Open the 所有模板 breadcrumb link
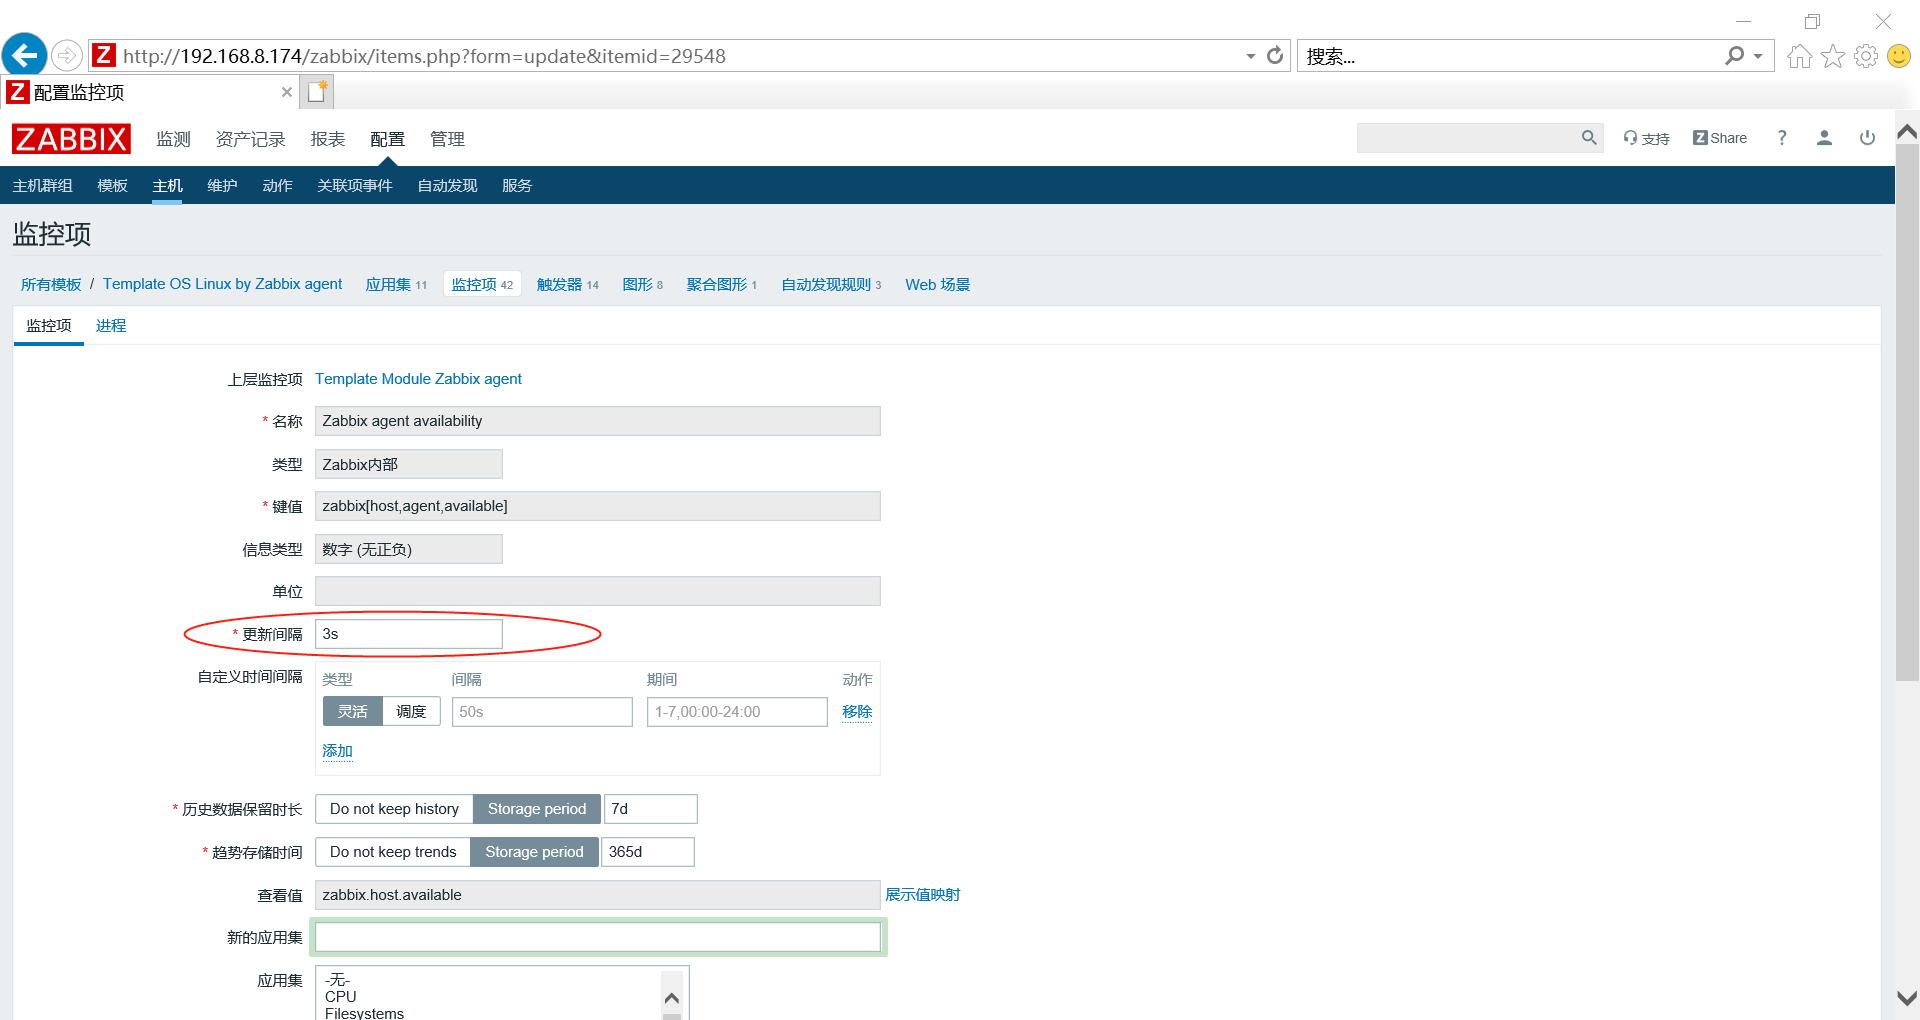The image size is (1920, 1020). click(51, 285)
